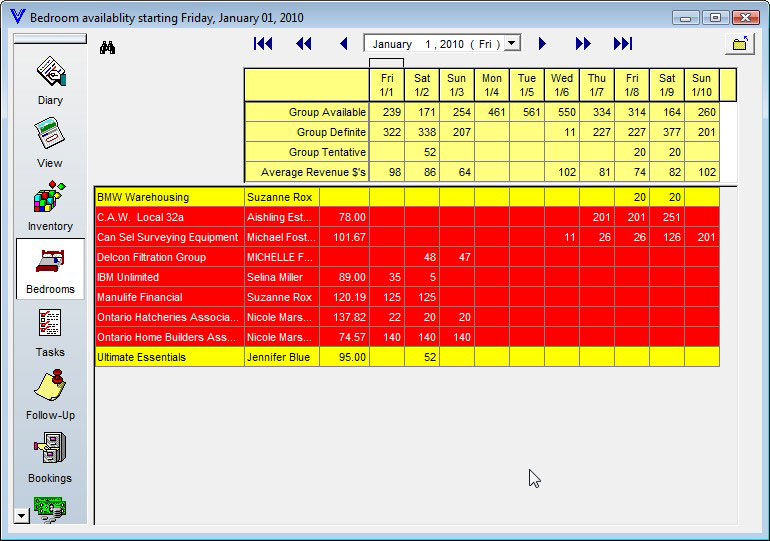
Task: Click the binoculars search icon
Action: coord(109,46)
